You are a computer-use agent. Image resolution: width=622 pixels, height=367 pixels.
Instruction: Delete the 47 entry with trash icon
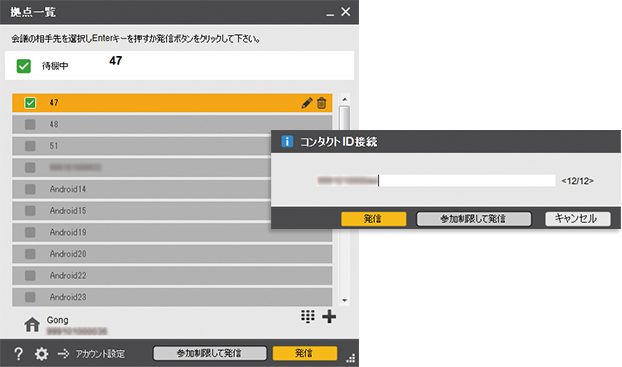(x=322, y=103)
